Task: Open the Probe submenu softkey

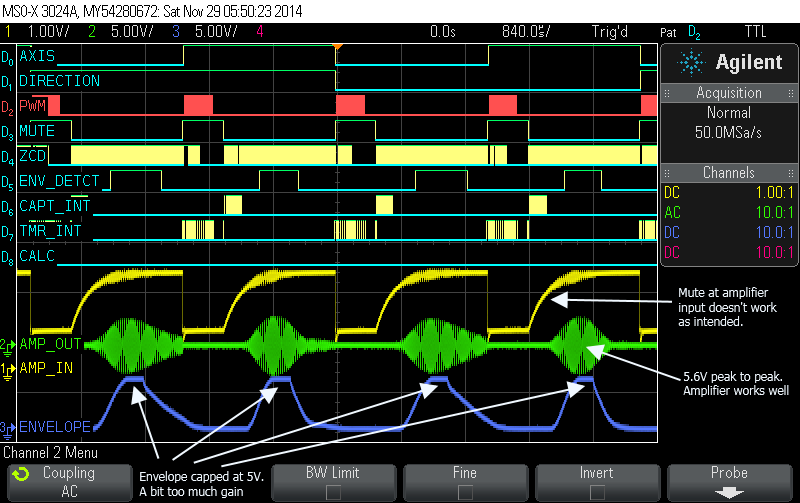Action: [x=729, y=481]
